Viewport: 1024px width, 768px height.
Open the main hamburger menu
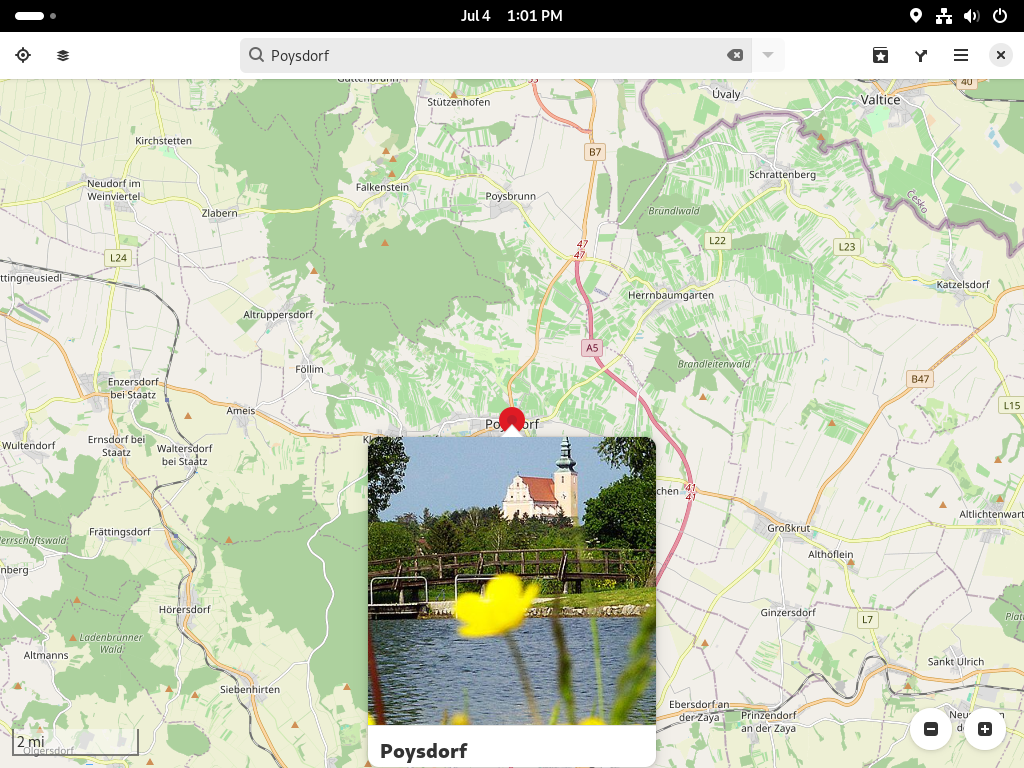(961, 56)
